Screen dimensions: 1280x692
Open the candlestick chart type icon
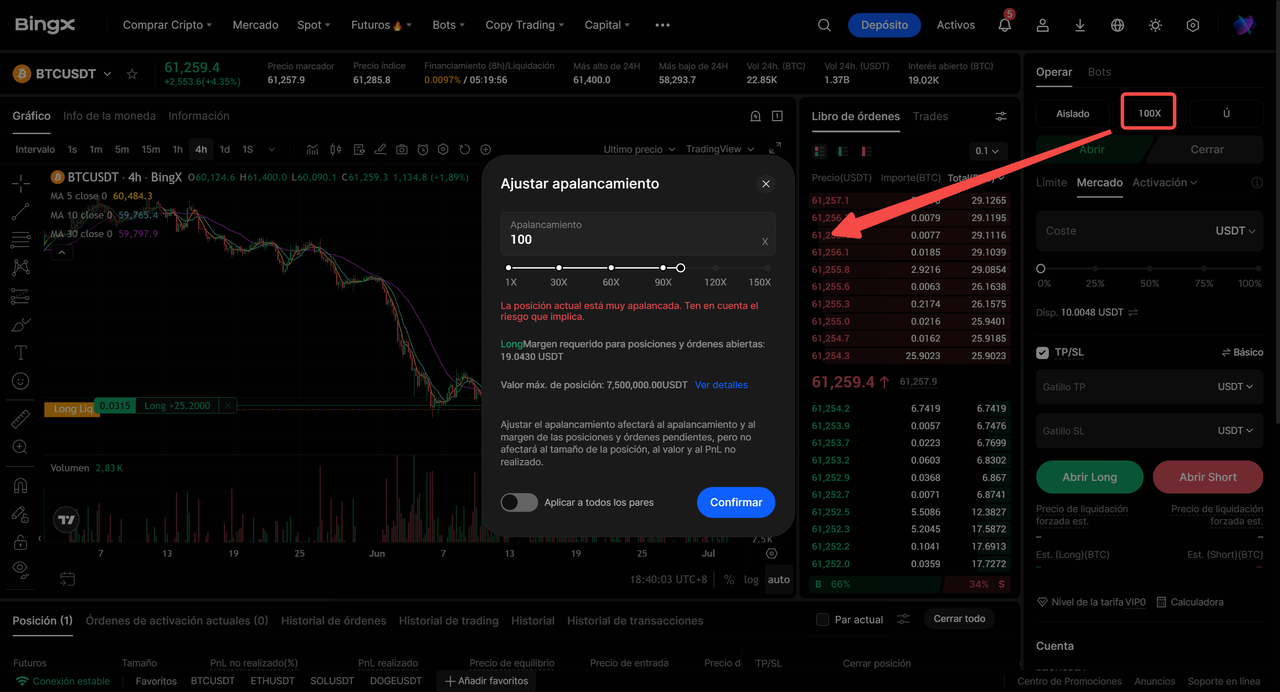pyautogui.click(x=336, y=150)
